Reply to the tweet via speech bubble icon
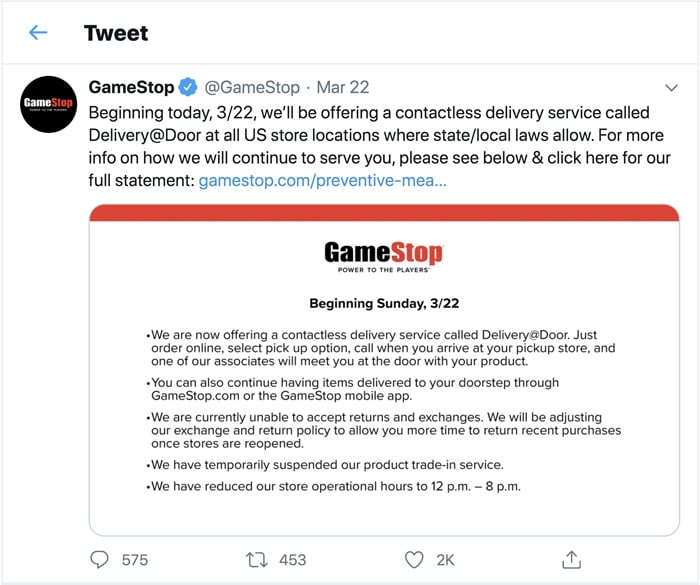 [x=100, y=559]
